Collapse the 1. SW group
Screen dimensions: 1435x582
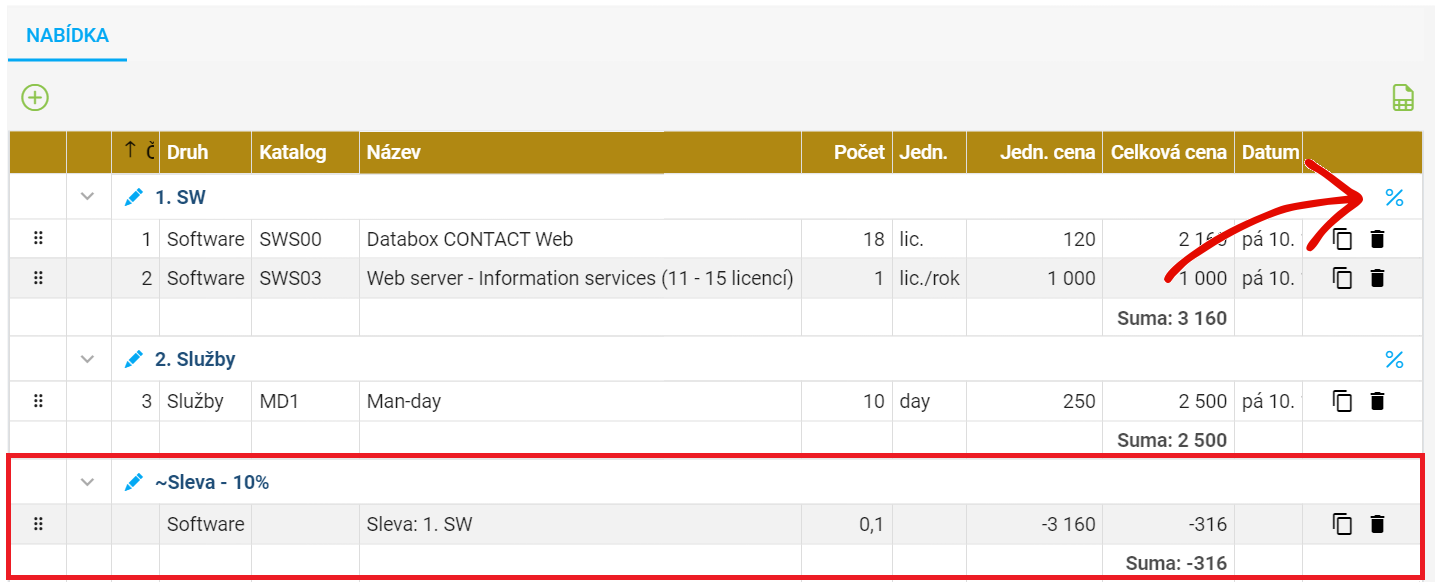88,198
